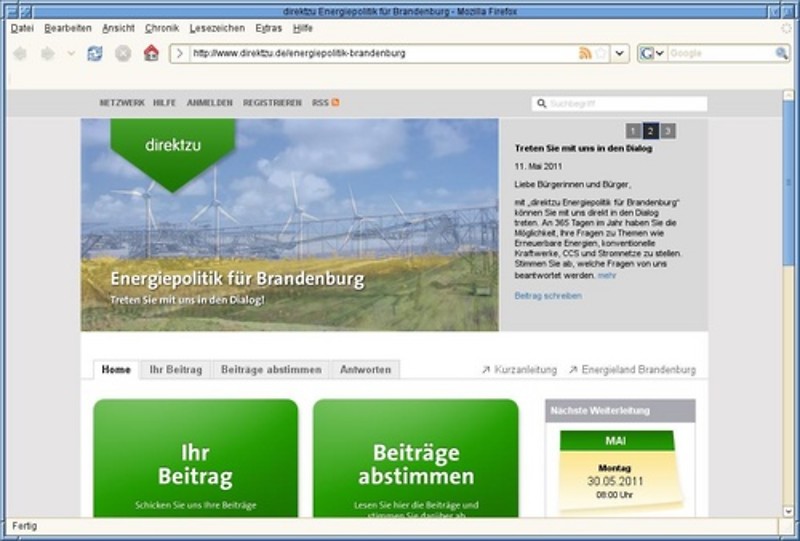
Task: Click the browser Forward arrow button
Action: (x=47, y=53)
